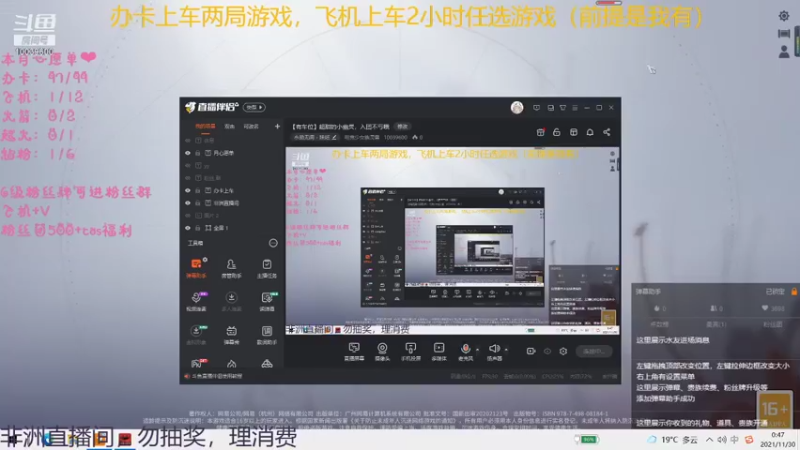800x450 pixels.
Task: Open the 弹幕助手 tool in the toolbox
Action: click(196, 268)
